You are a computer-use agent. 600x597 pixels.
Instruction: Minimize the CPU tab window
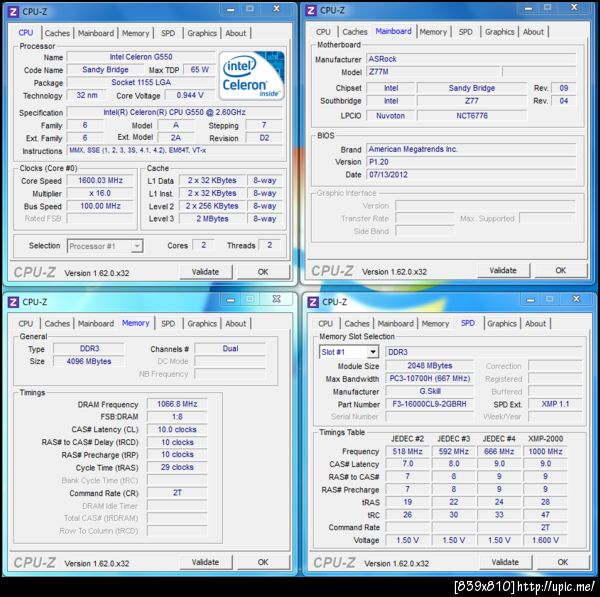click(x=231, y=9)
